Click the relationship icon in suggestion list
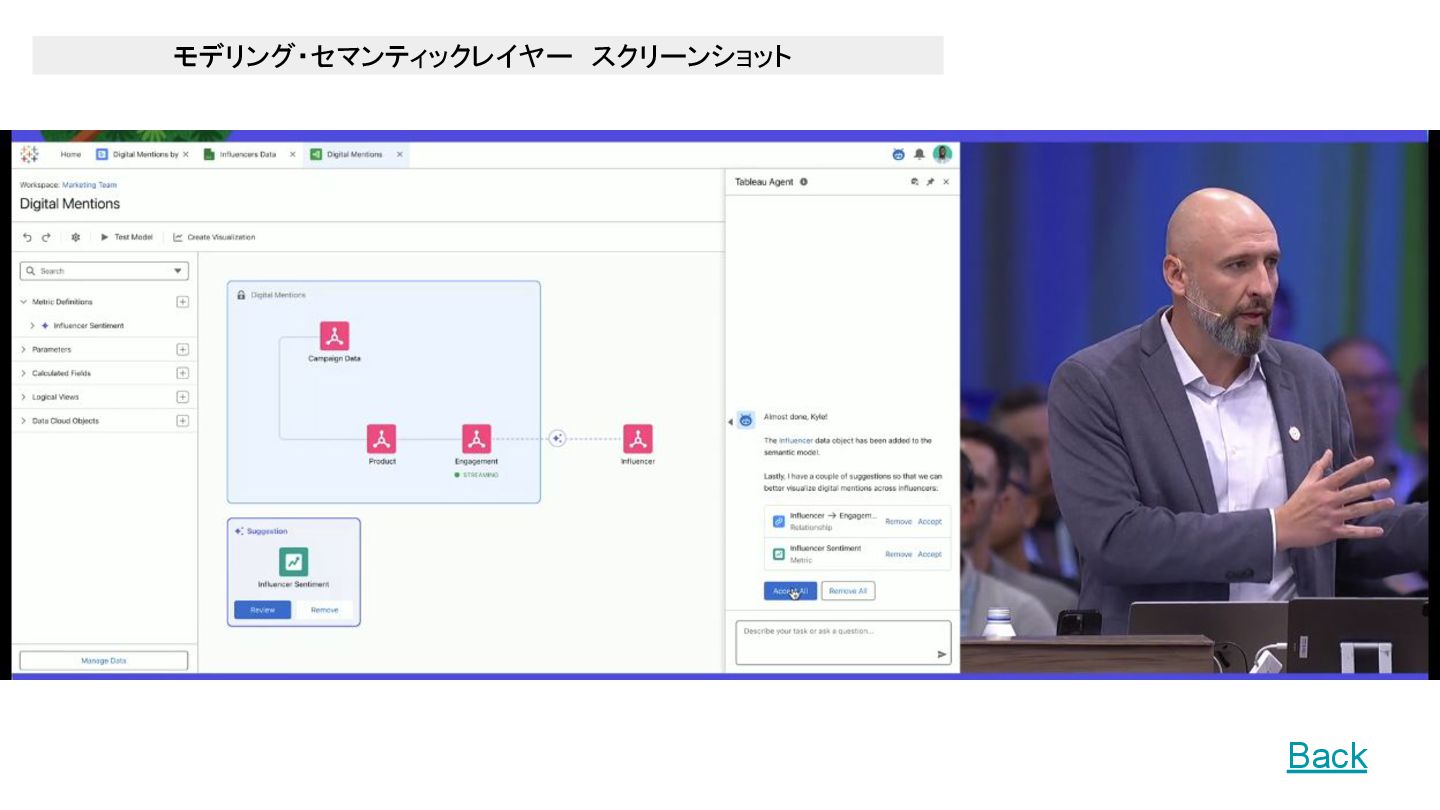This screenshot has height=810, width=1440. tap(779, 521)
